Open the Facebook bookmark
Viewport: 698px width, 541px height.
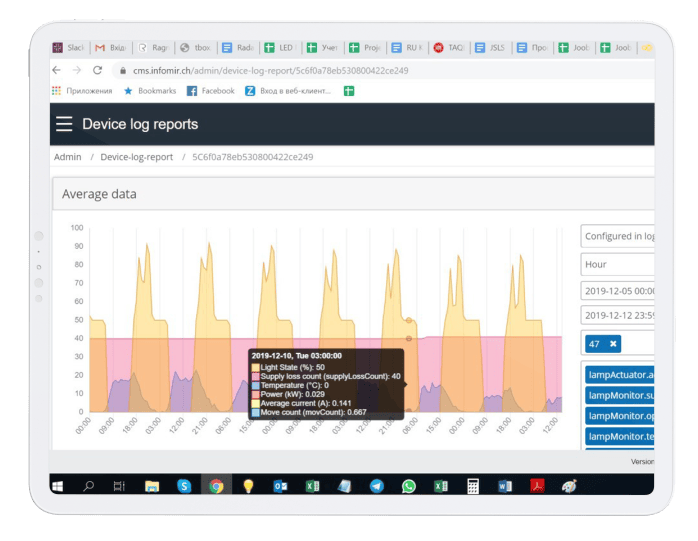210,91
